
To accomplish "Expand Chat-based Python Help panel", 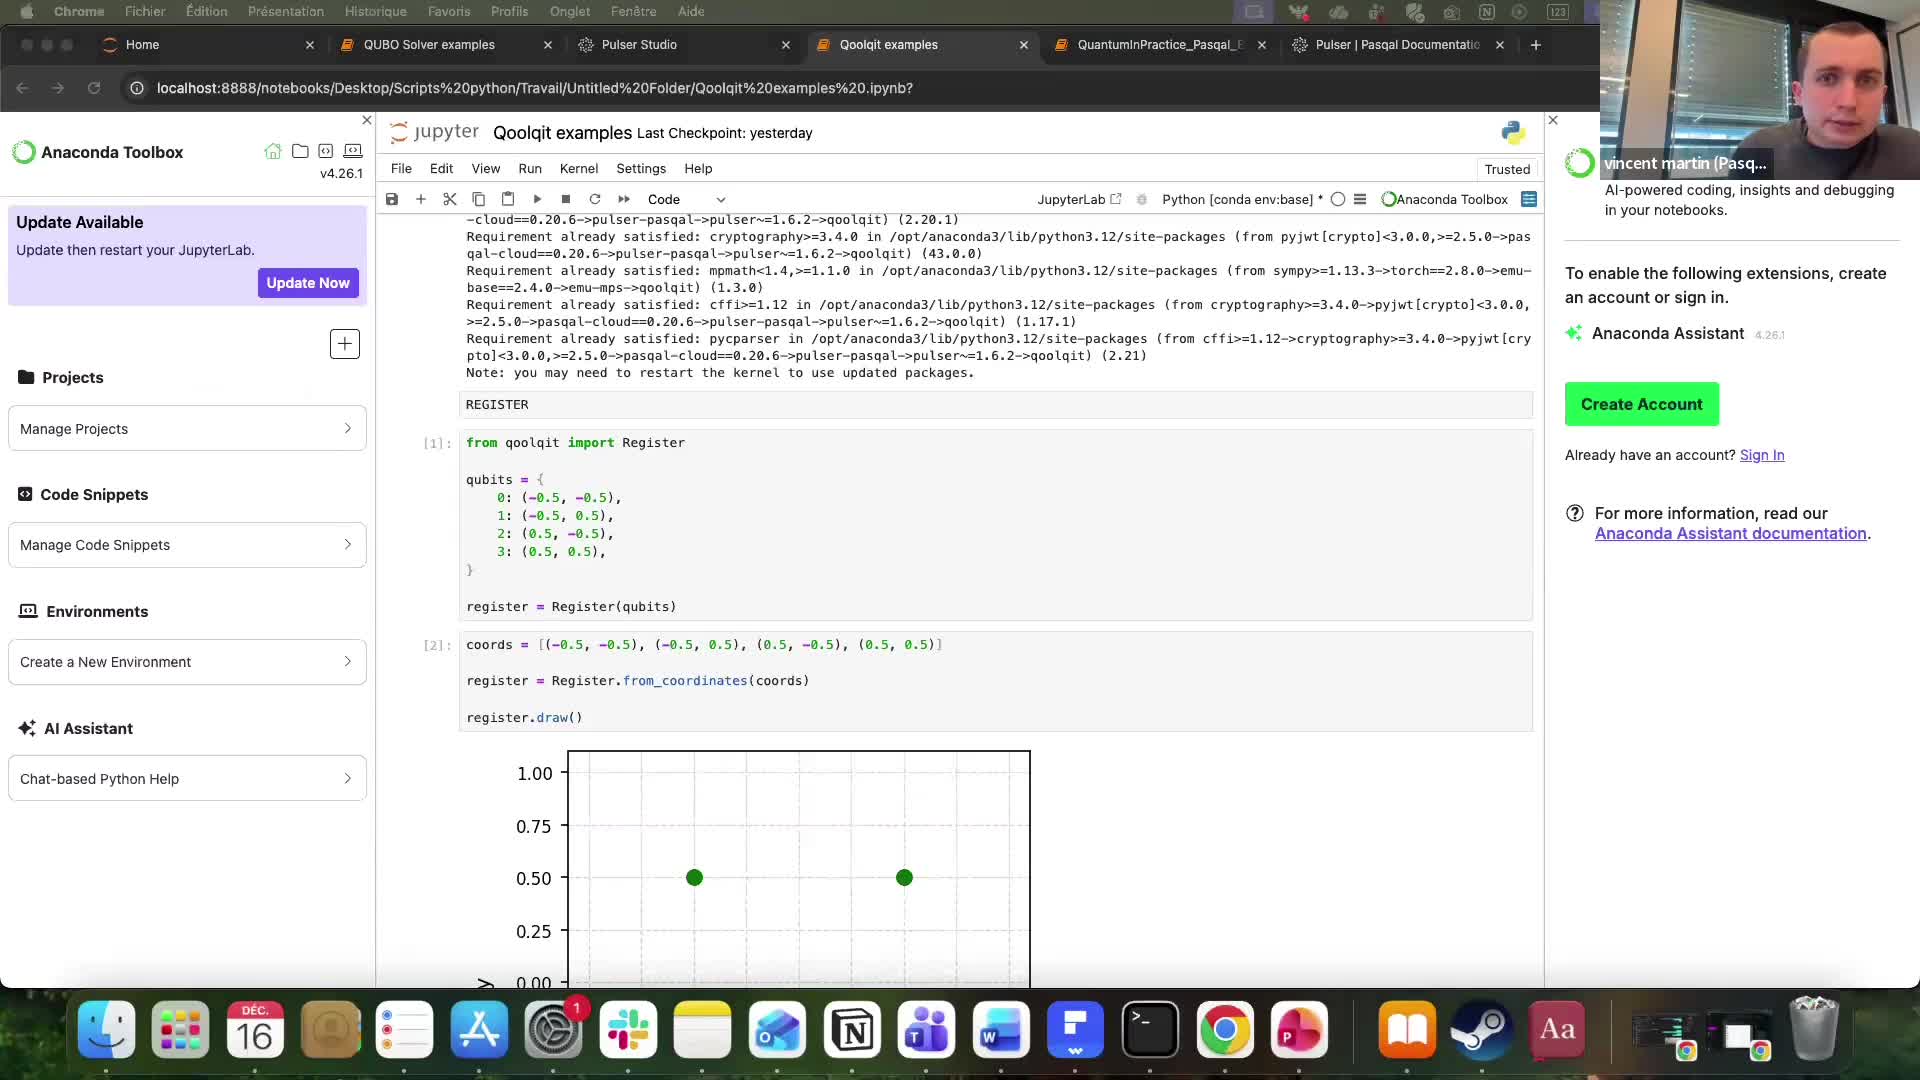I will click(x=186, y=778).
